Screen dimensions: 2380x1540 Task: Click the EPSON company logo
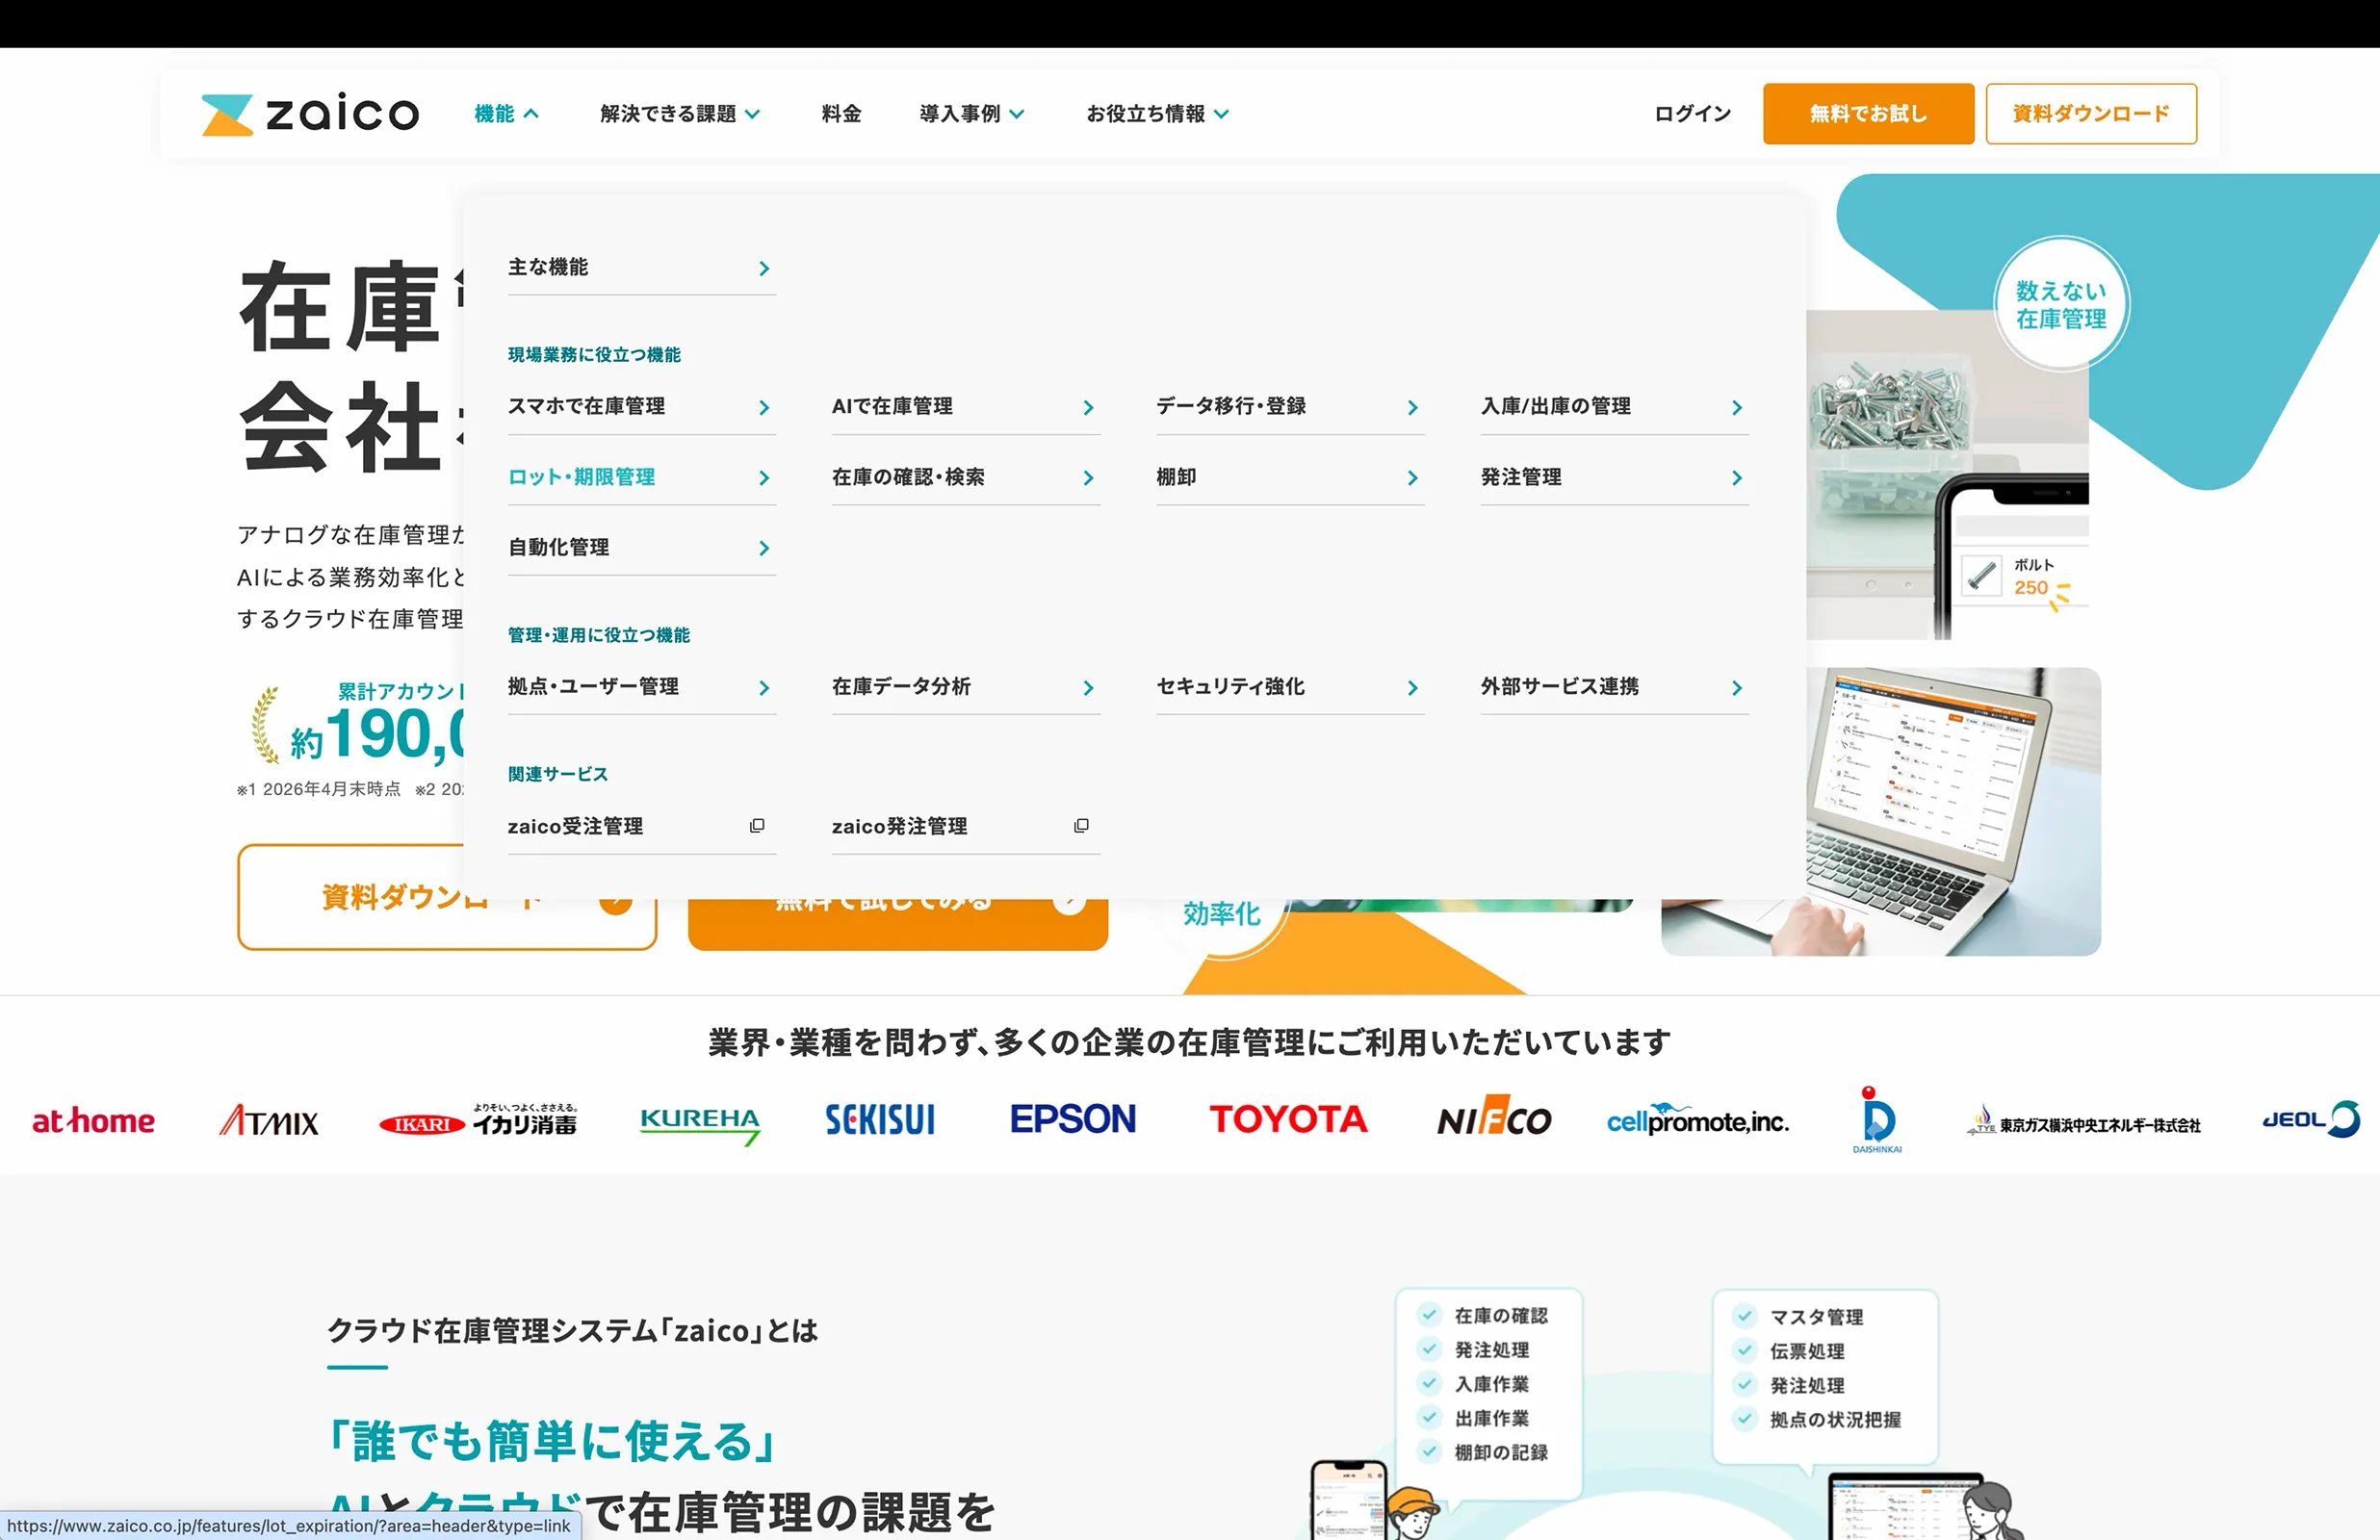[x=1072, y=1119]
